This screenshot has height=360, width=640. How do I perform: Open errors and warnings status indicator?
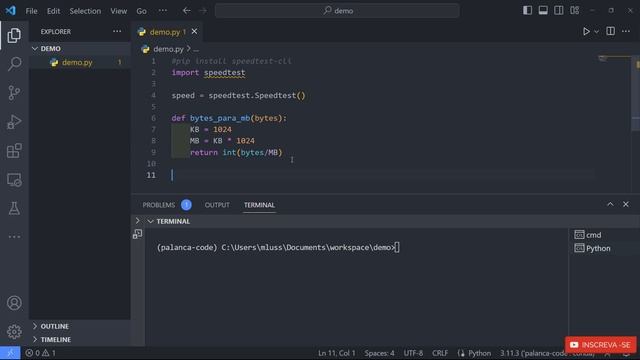click(40, 353)
